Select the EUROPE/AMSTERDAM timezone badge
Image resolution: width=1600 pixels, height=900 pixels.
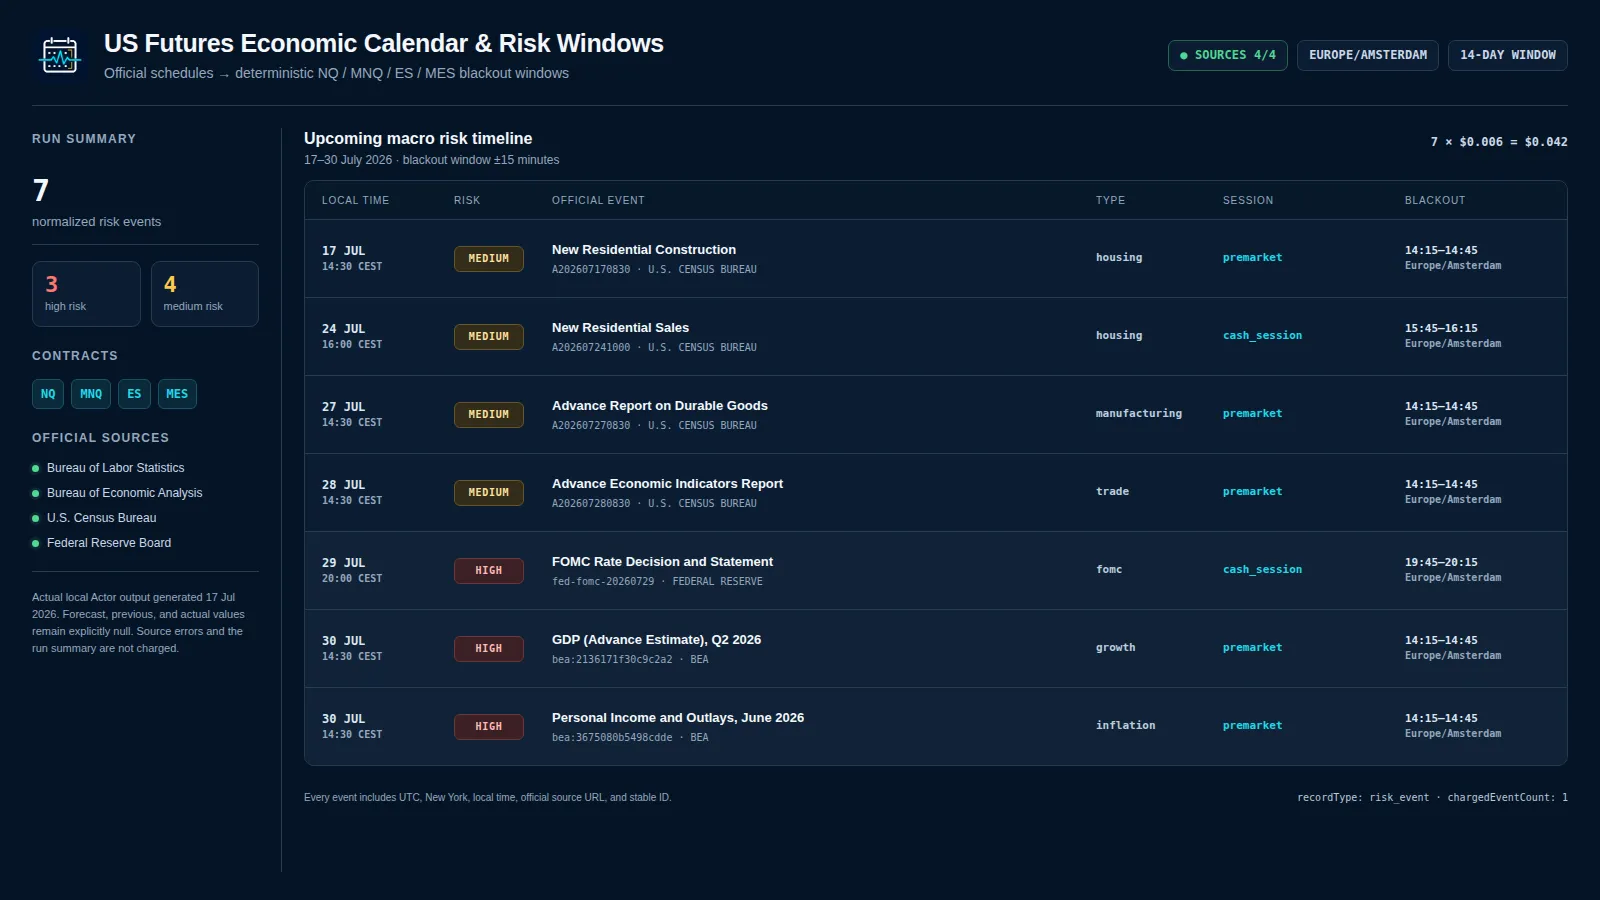coord(1368,55)
